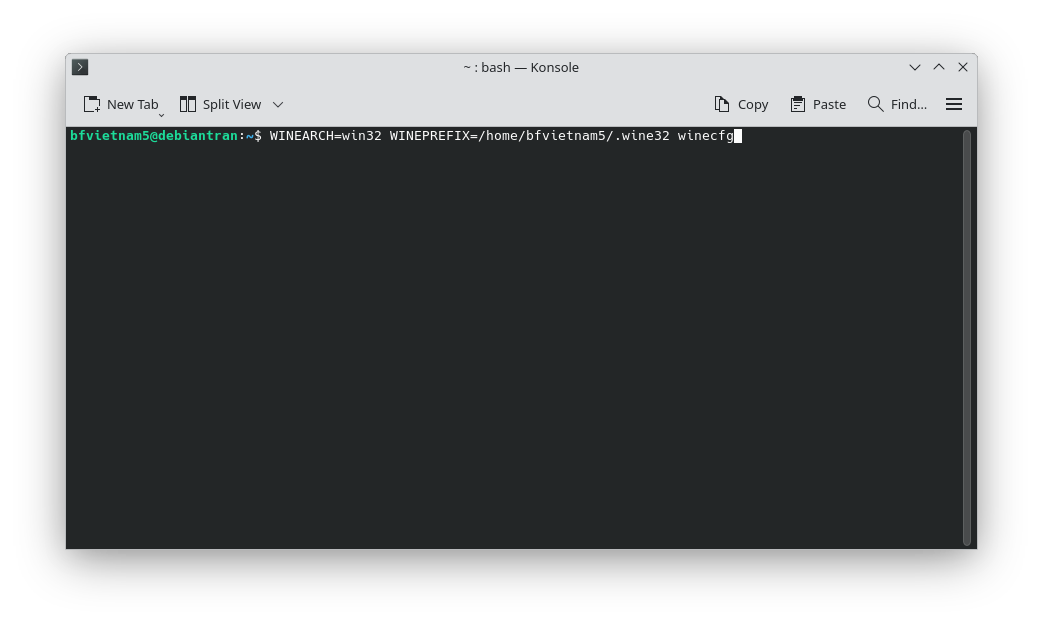Maximize the Konsole window

click(x=938, y=67)
